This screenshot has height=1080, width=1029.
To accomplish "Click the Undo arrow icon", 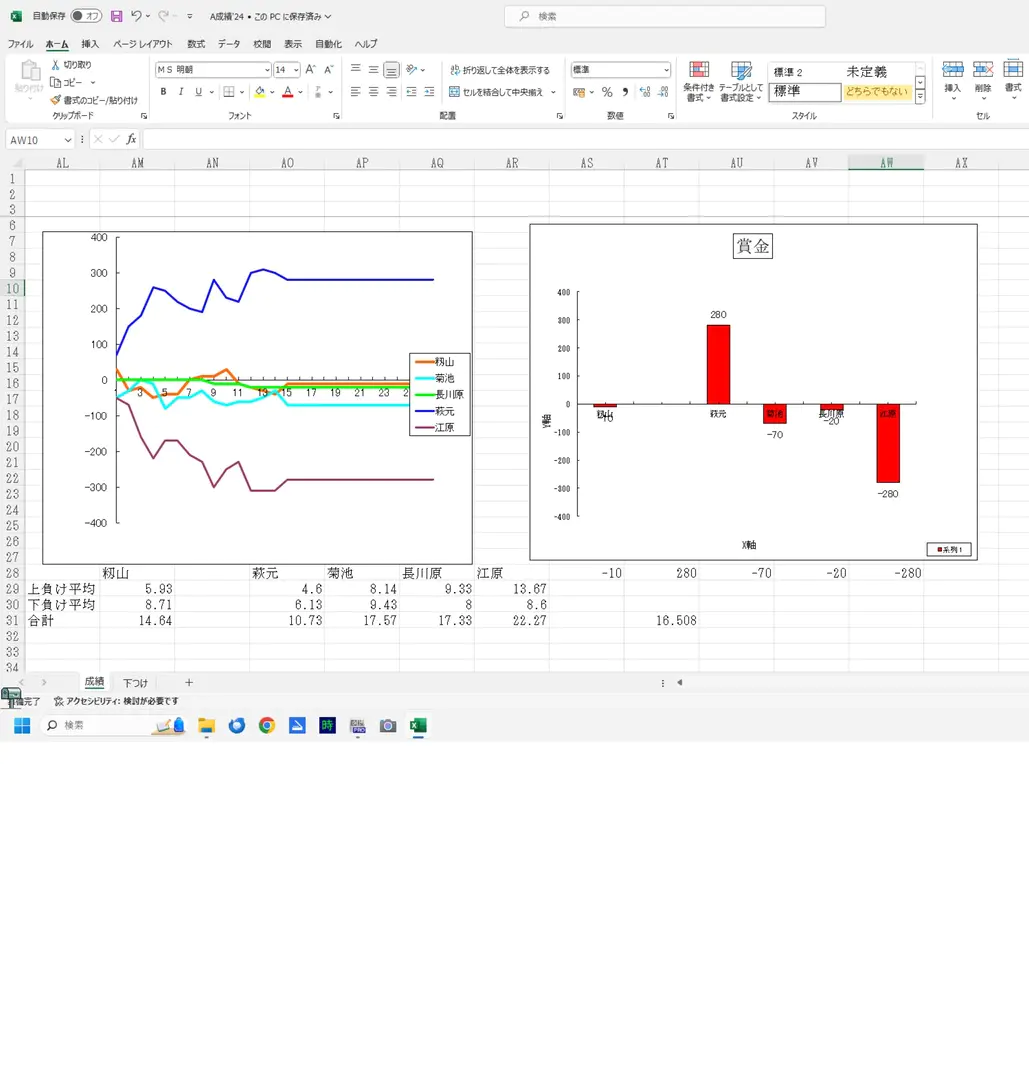I will (x=136, y=16).
